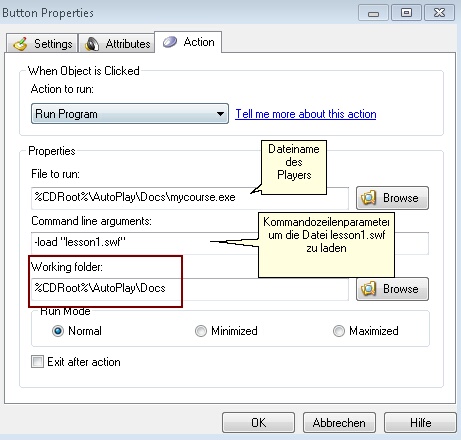Viewport: 461px width, 440px height.
Task: Click the Command line arguments field
Action: (x=230, y=242)
